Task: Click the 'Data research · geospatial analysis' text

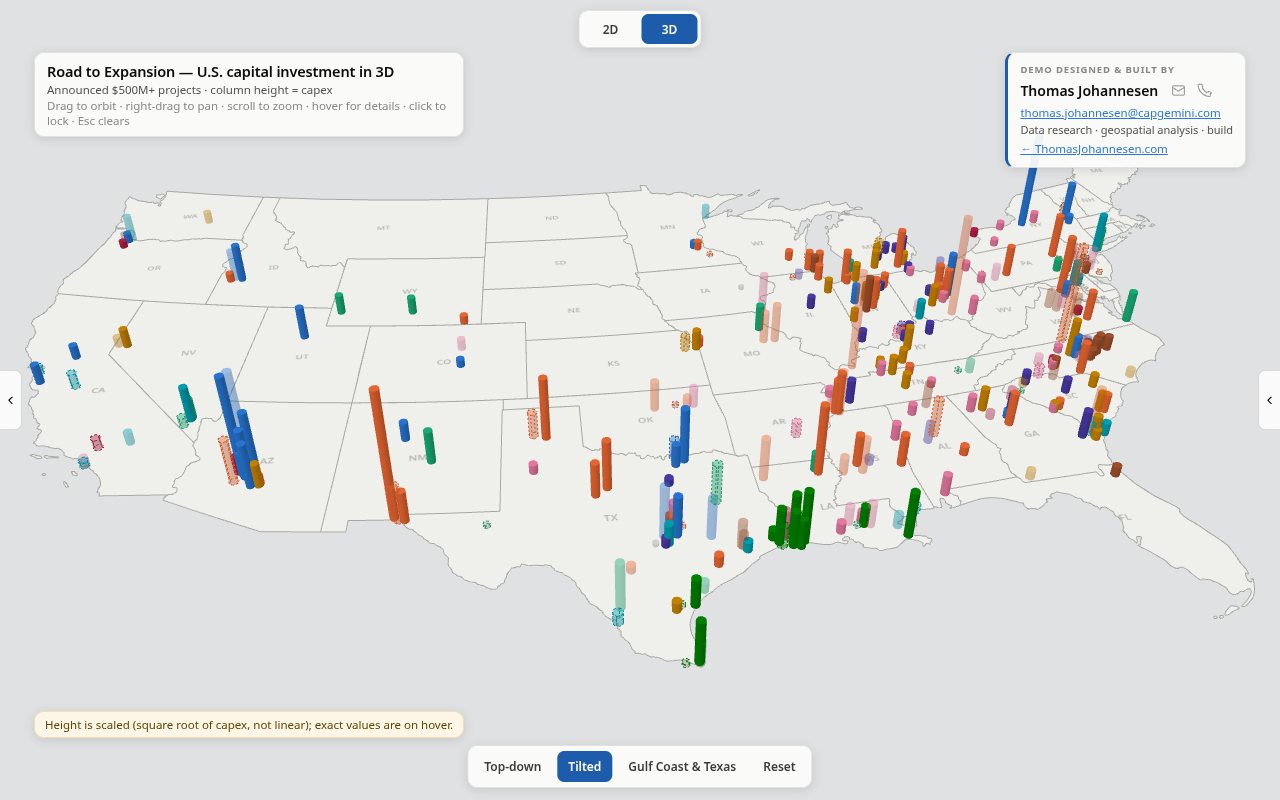Action: point(1126,130)
